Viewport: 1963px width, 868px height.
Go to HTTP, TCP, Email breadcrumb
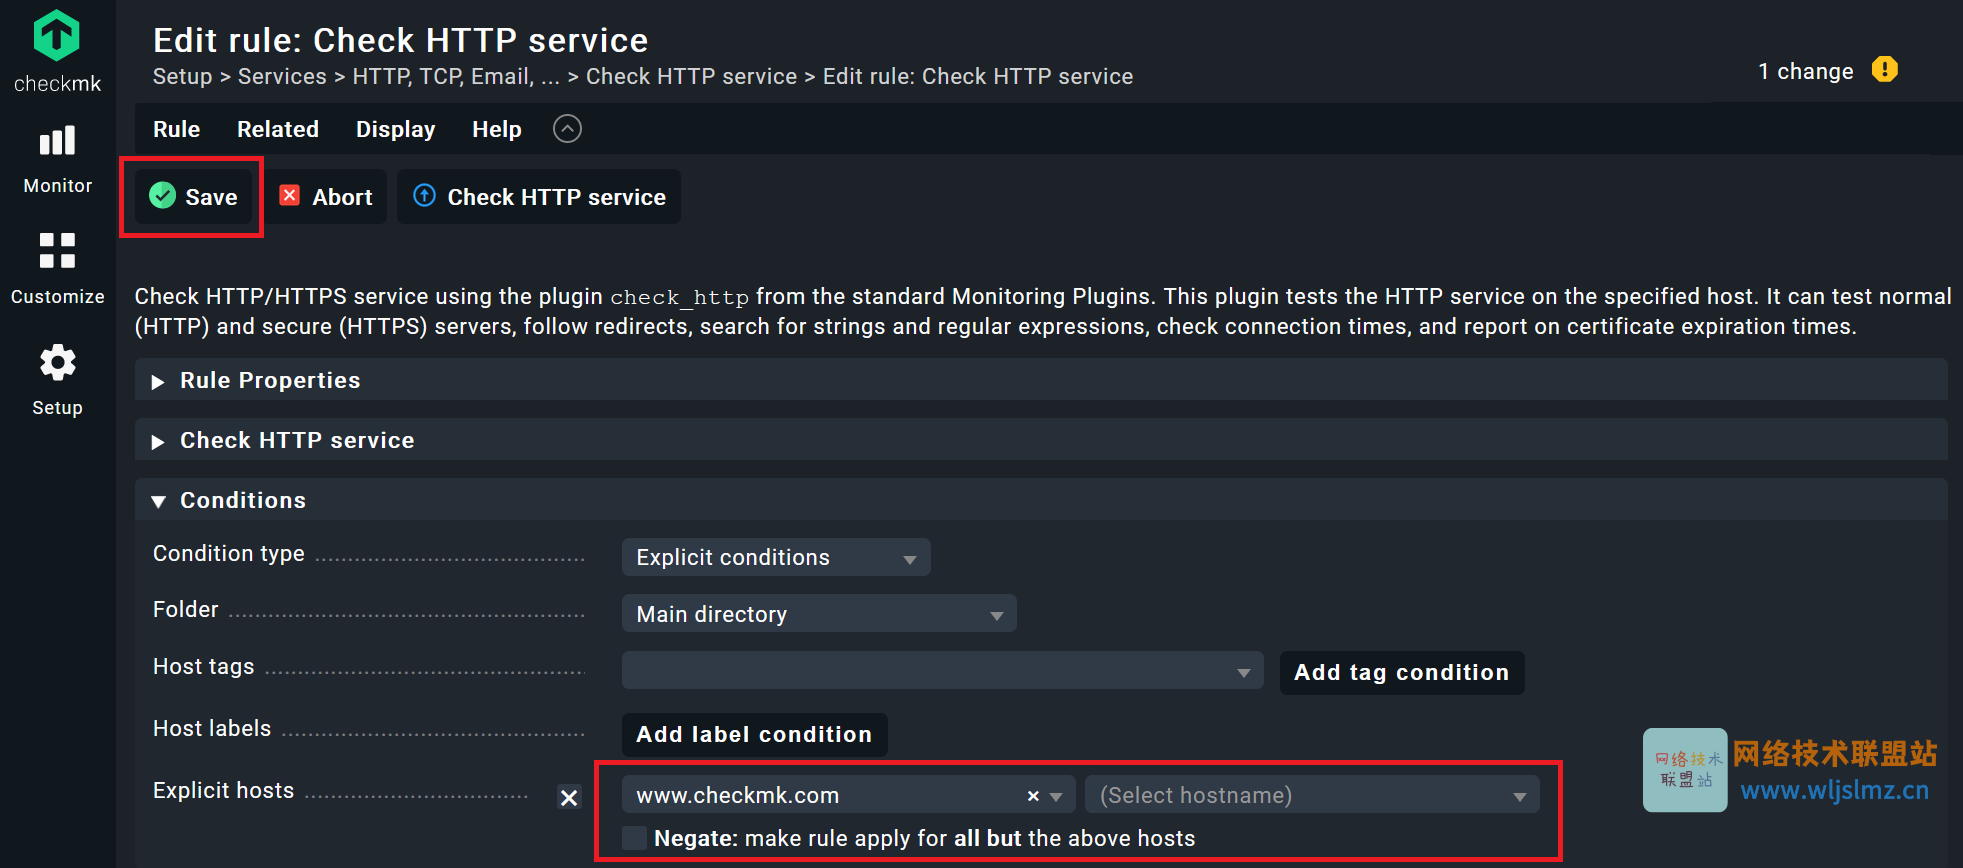pyautogui.click(x=456, y=76)
